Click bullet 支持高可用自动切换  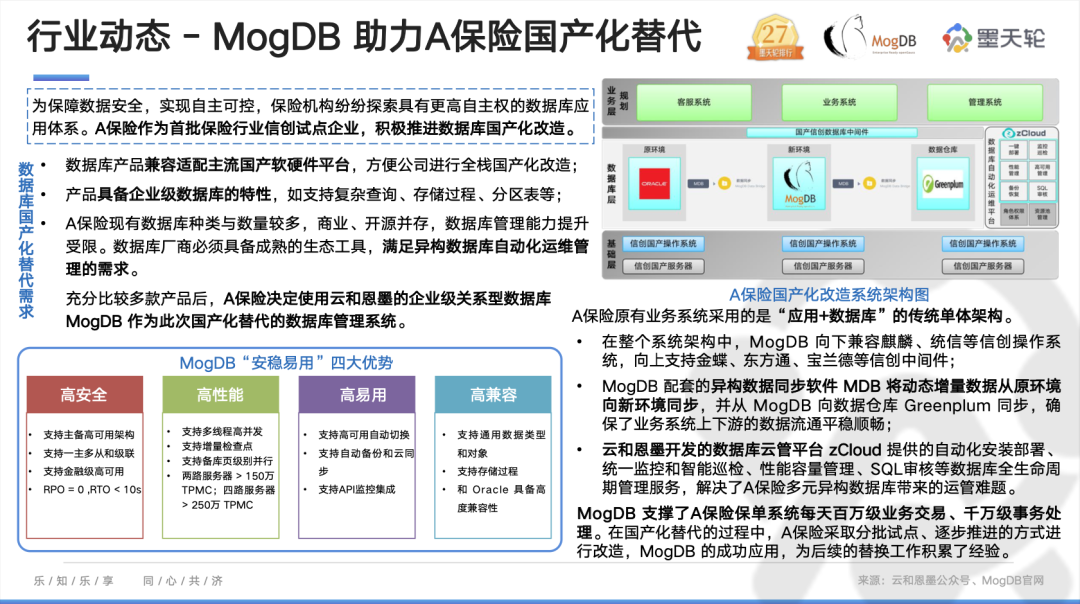point(364,435)
